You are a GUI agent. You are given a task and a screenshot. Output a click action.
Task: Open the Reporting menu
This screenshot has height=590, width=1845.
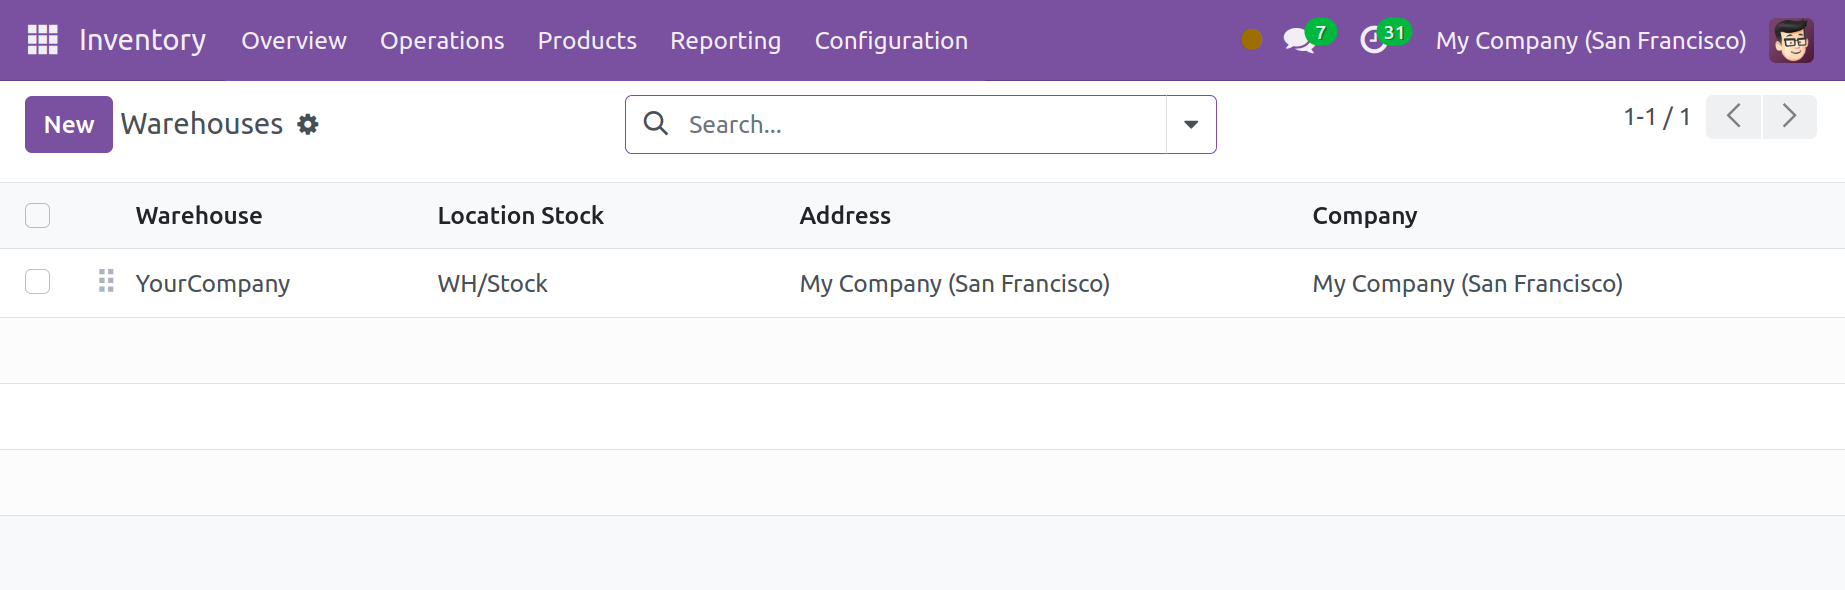click(725, 41)
